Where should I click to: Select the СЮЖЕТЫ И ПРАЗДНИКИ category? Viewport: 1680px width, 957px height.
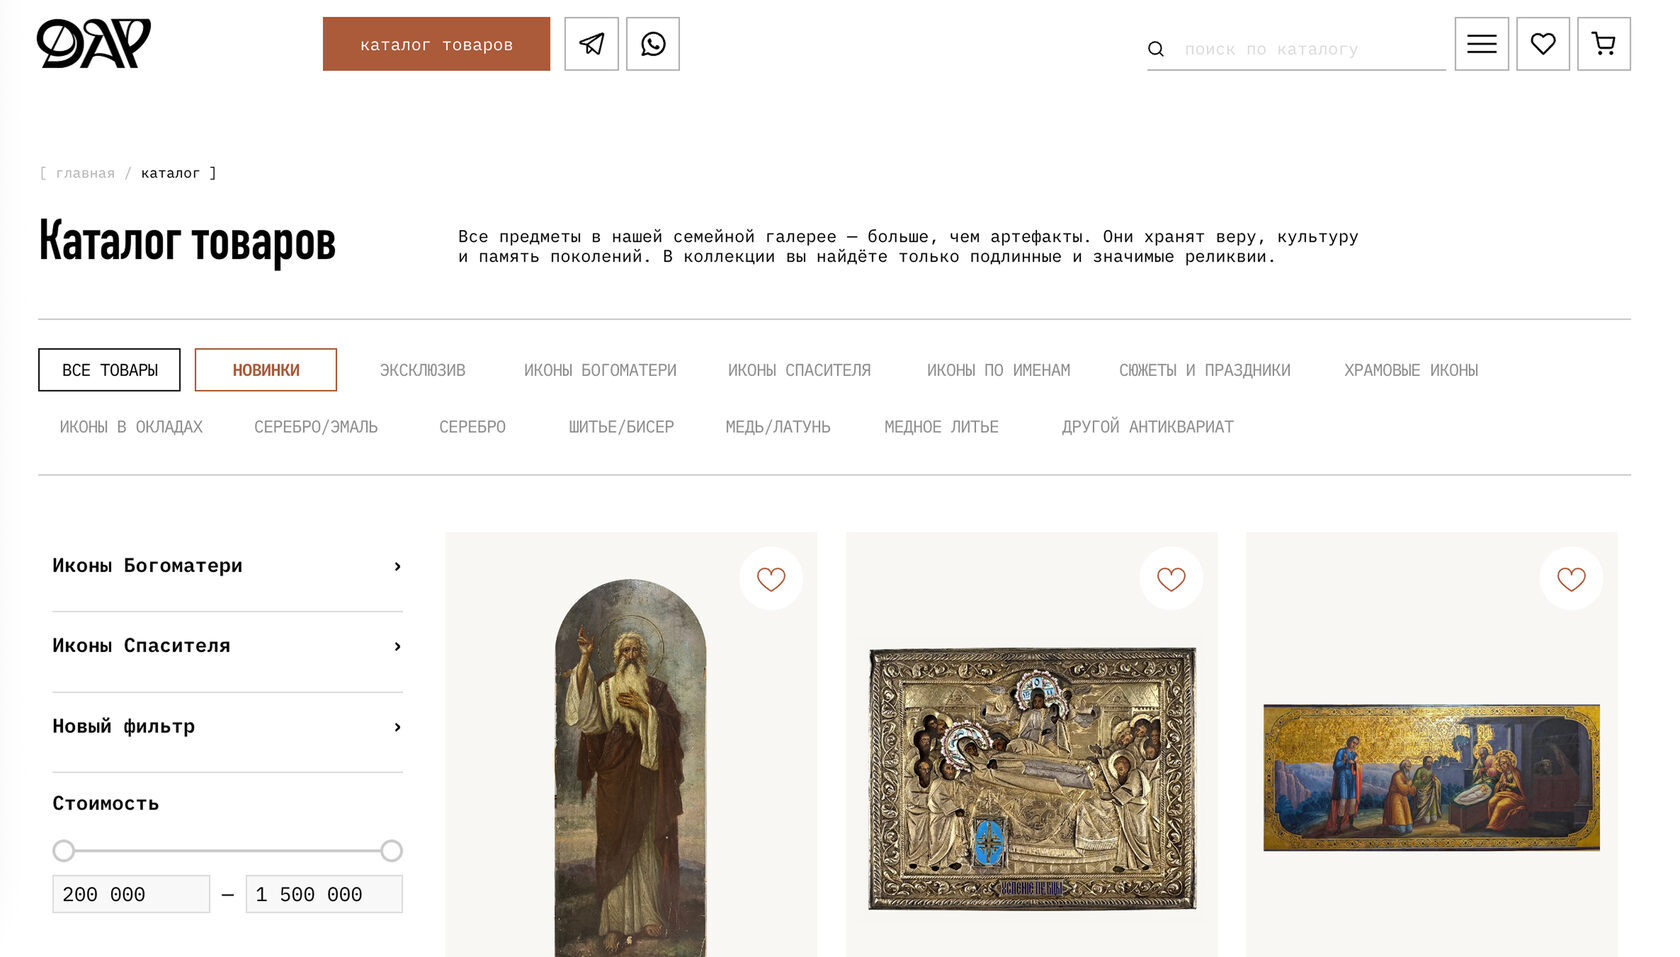pyautogui.click(x=1204, y=370)
